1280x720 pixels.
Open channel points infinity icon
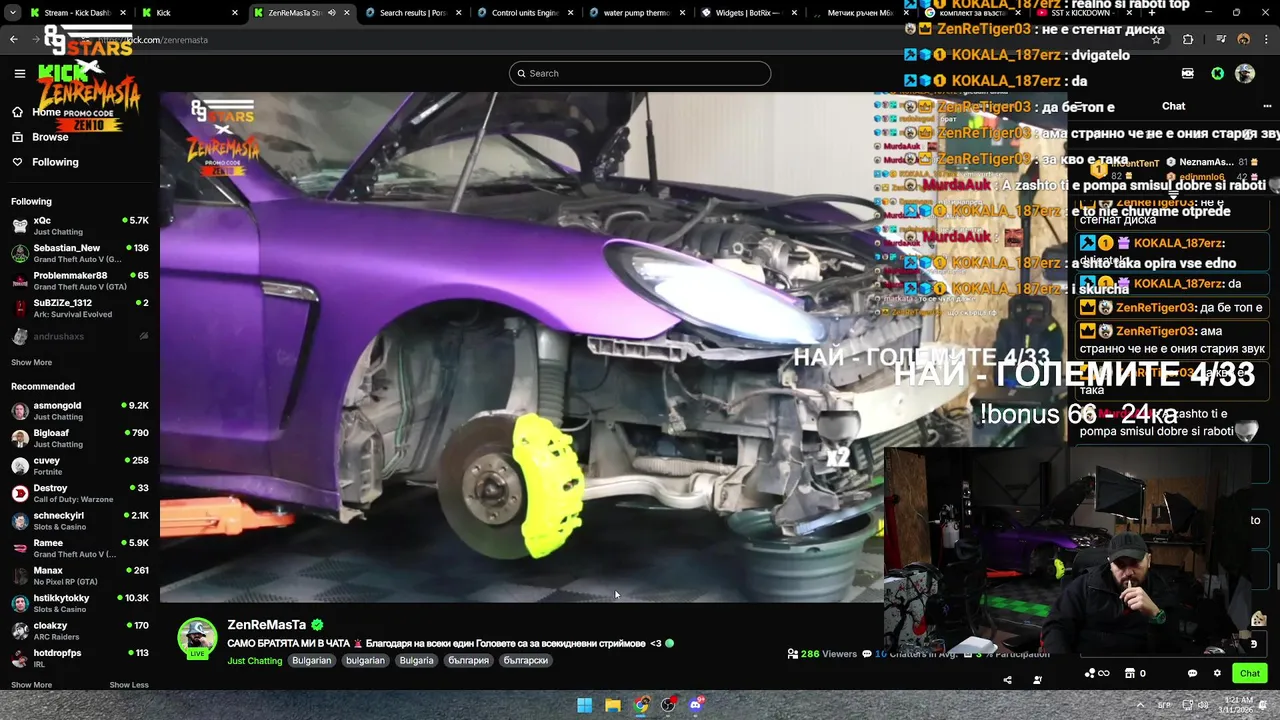[x=1096, y=673]
